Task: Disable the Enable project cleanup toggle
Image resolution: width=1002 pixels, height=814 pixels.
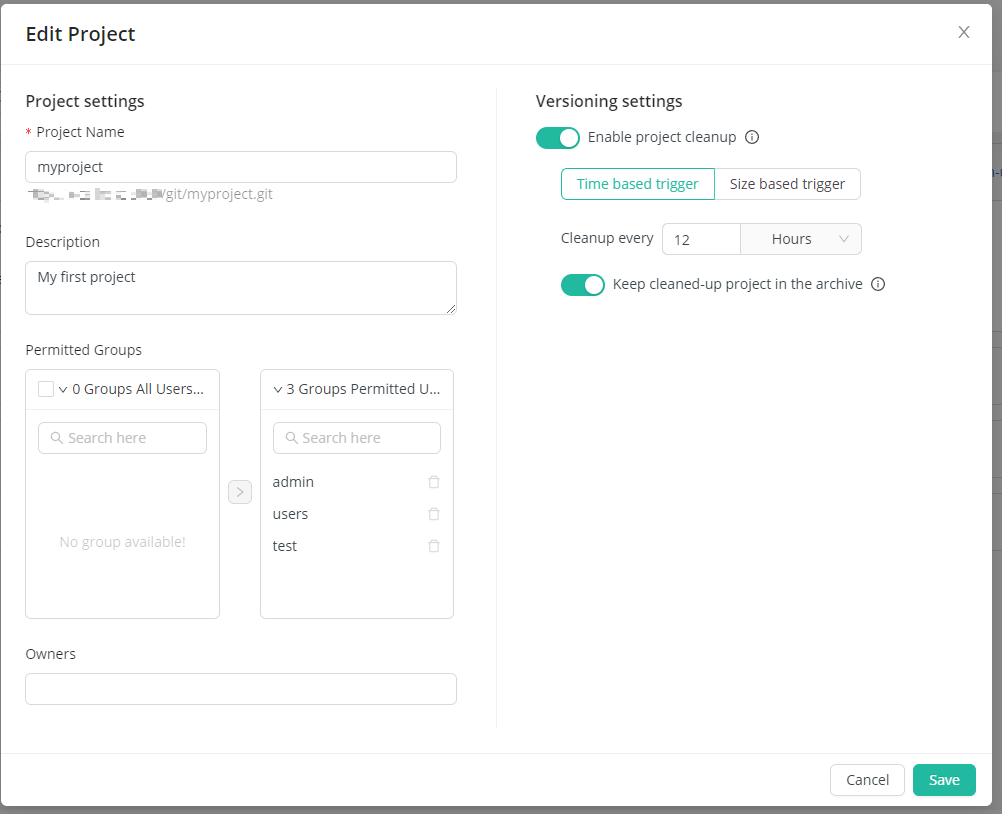Action: click(558, 138)
